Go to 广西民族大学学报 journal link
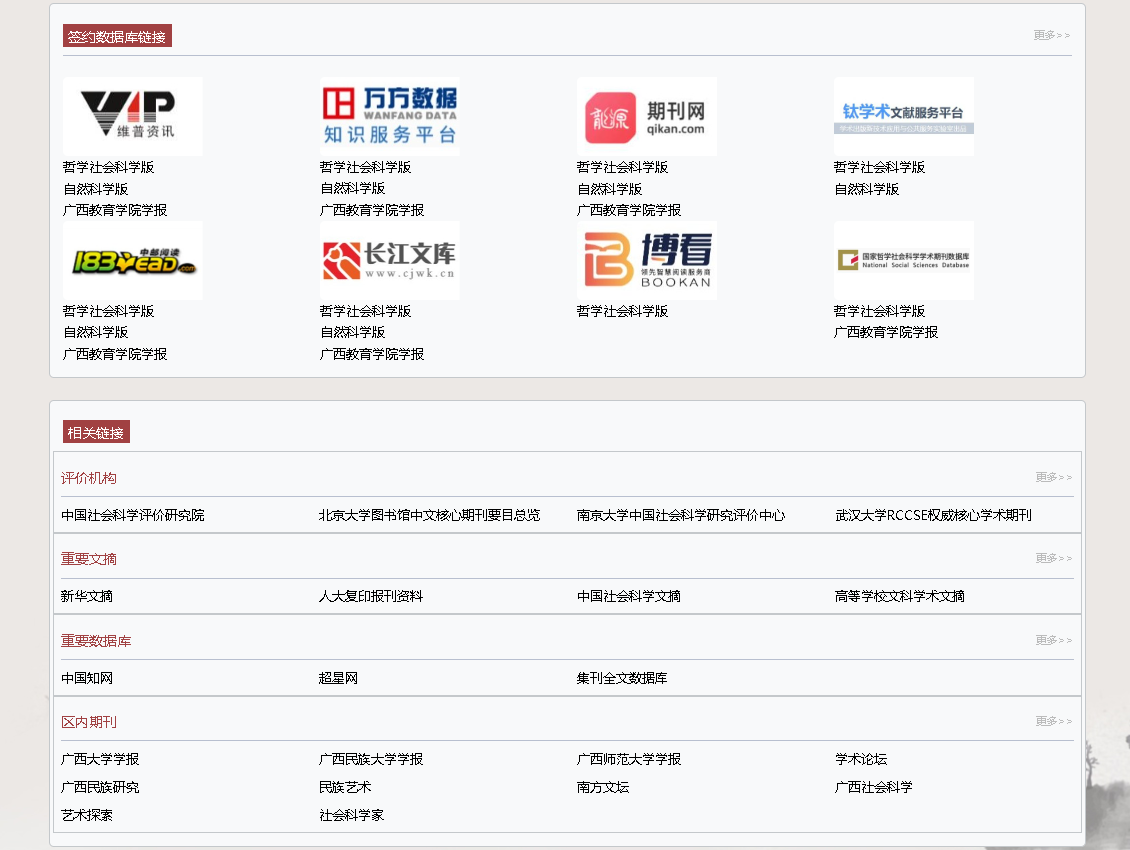Viewport: 1130px width, 850px height. pos(371,759)
